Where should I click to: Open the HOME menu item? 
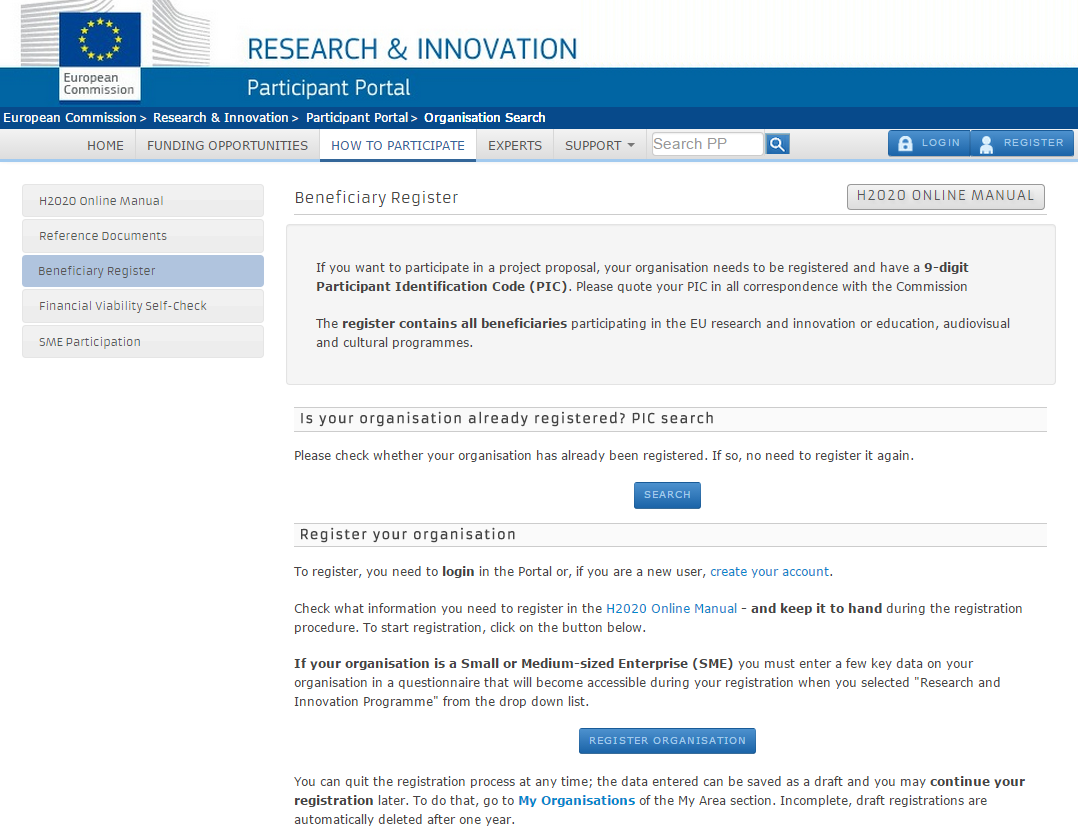point(105,145)
